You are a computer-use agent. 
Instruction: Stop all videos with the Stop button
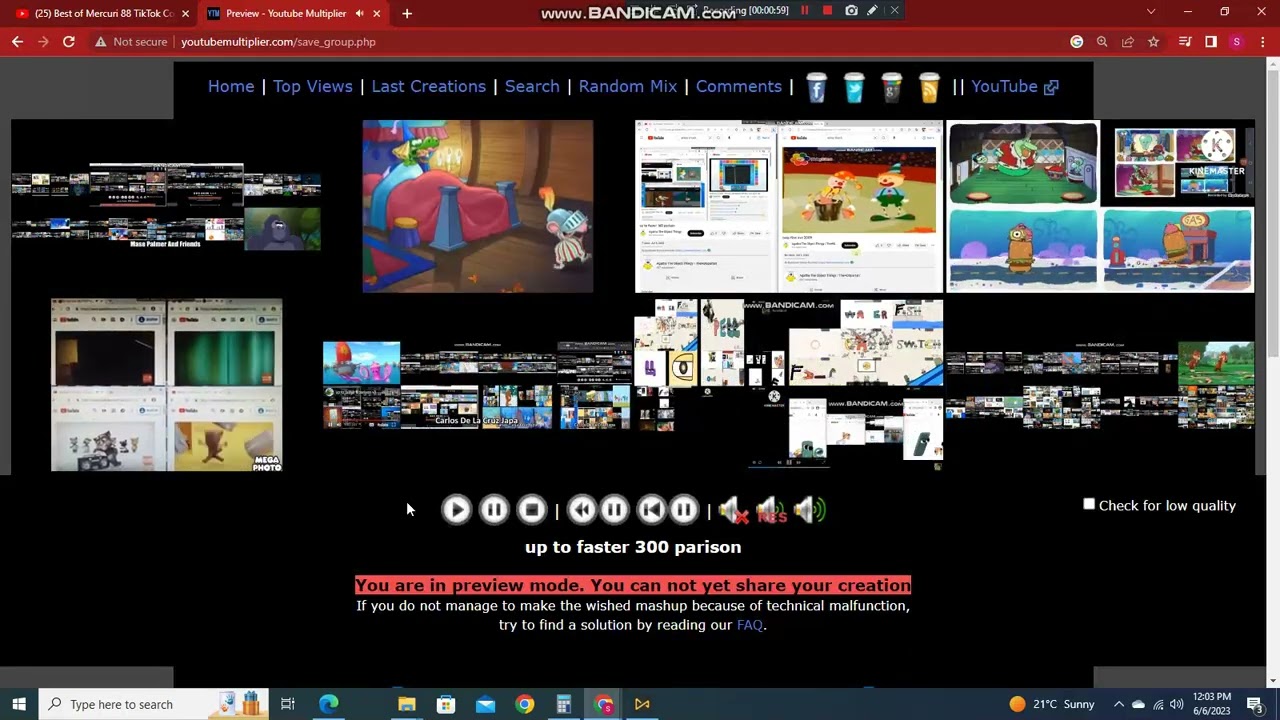click(532, 510)
